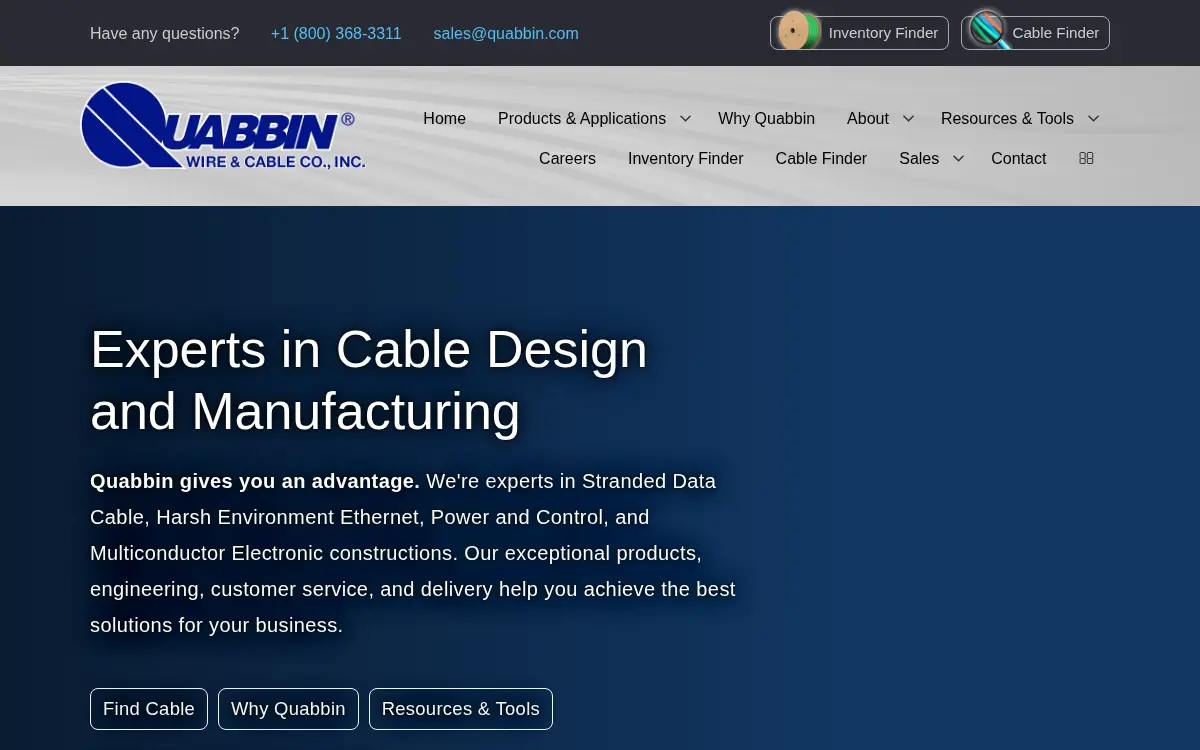Select Resources & Tools in the navigation bar
This screenshot has width=1200, height=750.
(1007, 118)
